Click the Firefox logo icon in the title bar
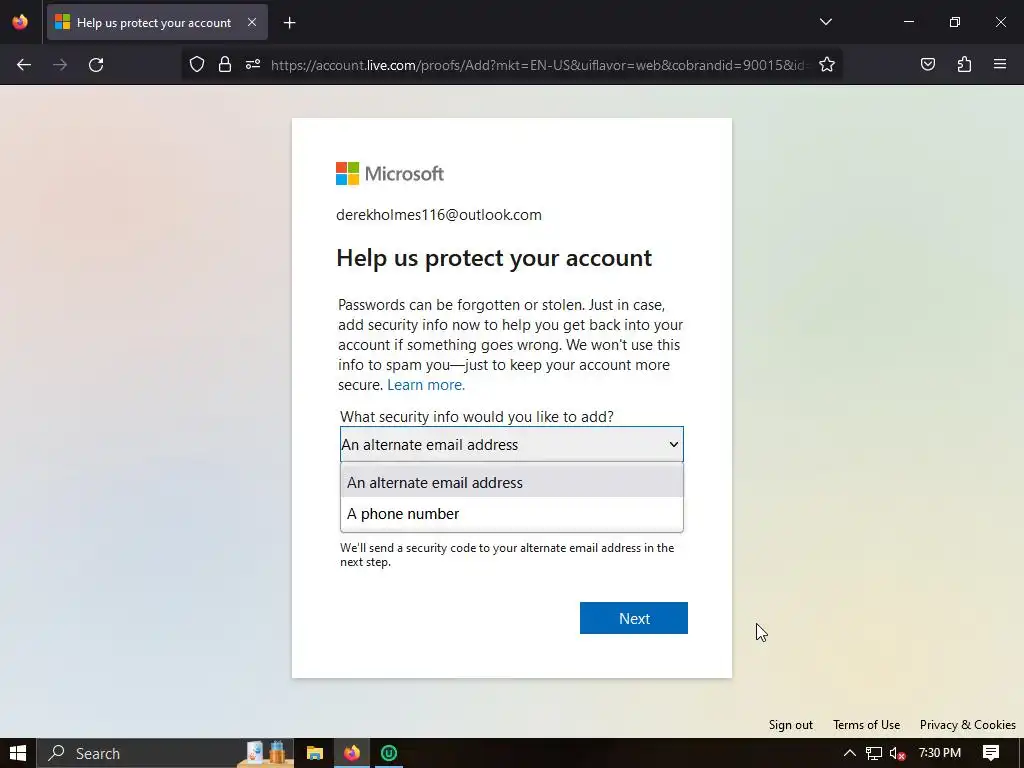 tap(20, 22)
